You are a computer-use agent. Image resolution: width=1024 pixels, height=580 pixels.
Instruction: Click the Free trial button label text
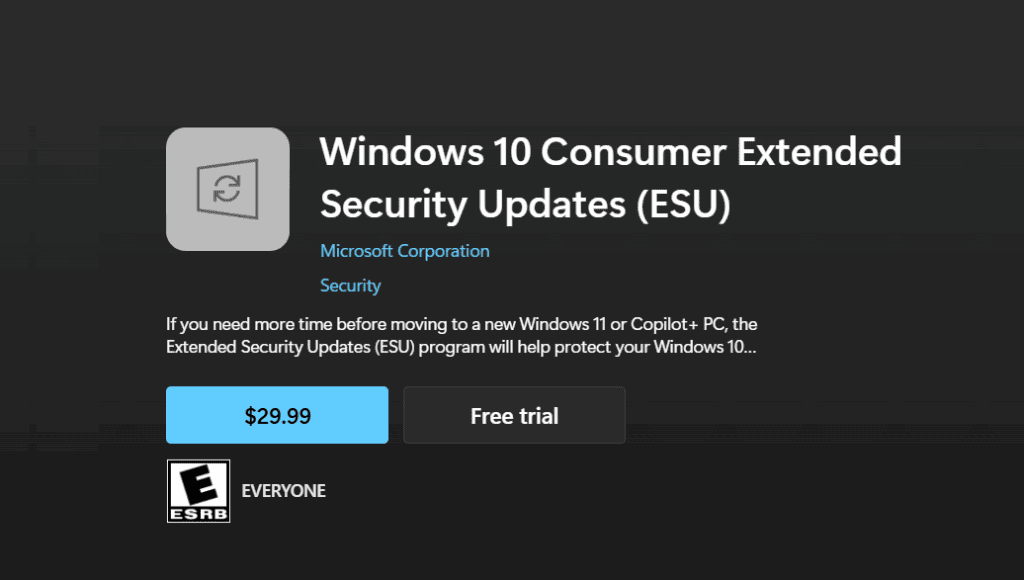514,415
